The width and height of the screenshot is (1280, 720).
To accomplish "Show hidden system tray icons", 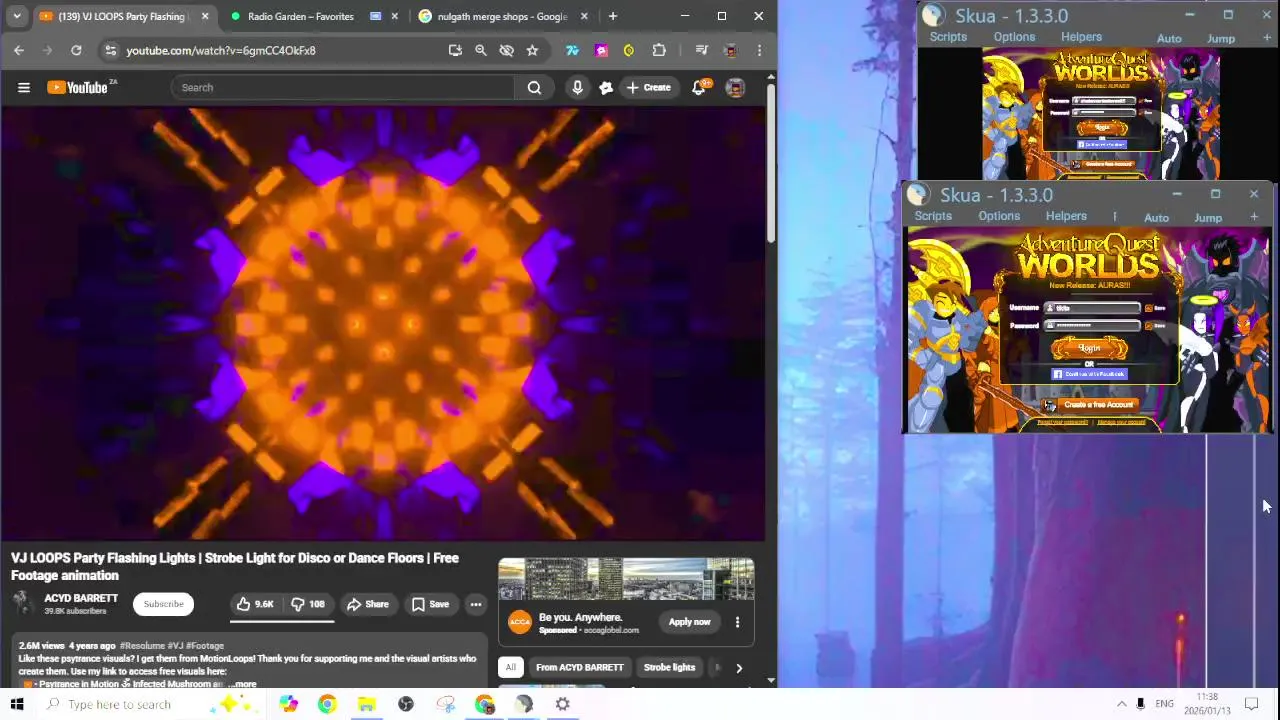I will click(x=1121, y=704).
